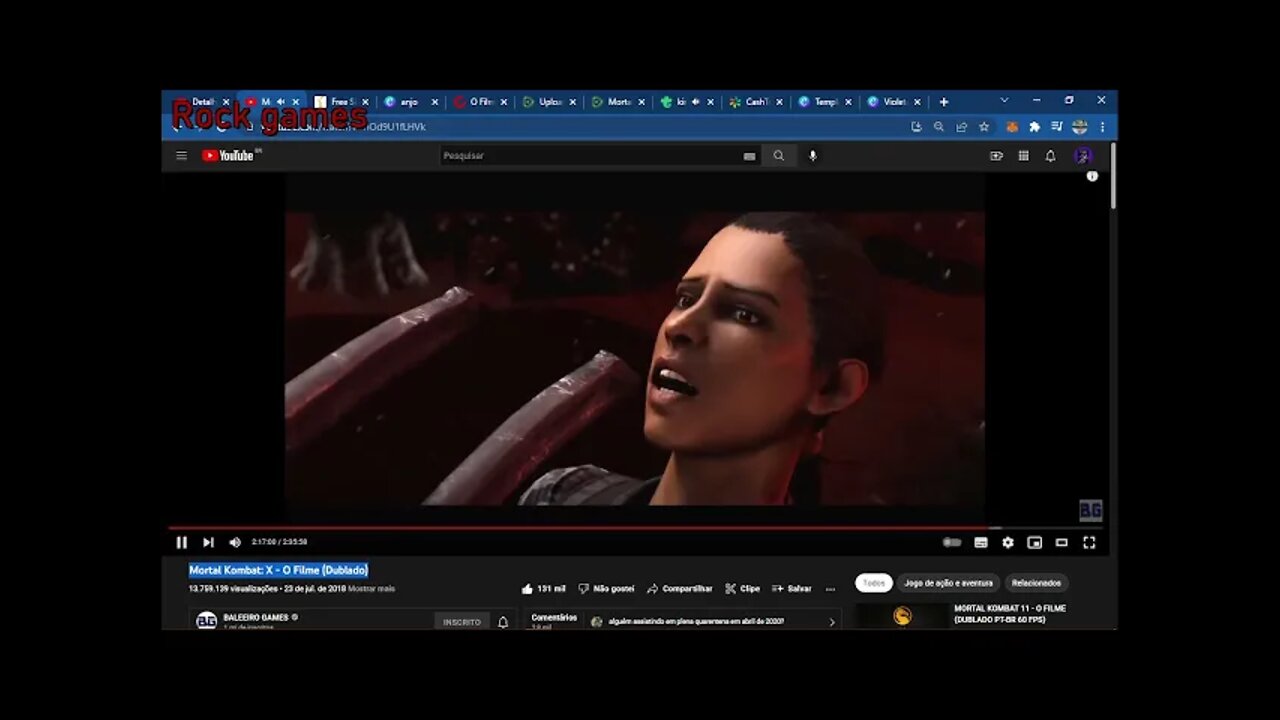
Task: Open the BALEEIRO GAMES channel name
Action: tap(256, 618)
